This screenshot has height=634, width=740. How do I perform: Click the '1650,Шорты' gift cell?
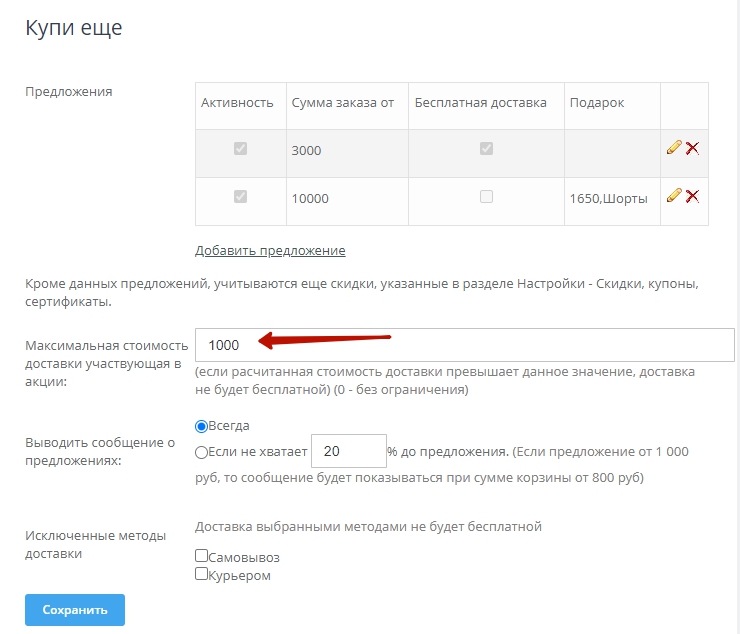tap(607, 198)
